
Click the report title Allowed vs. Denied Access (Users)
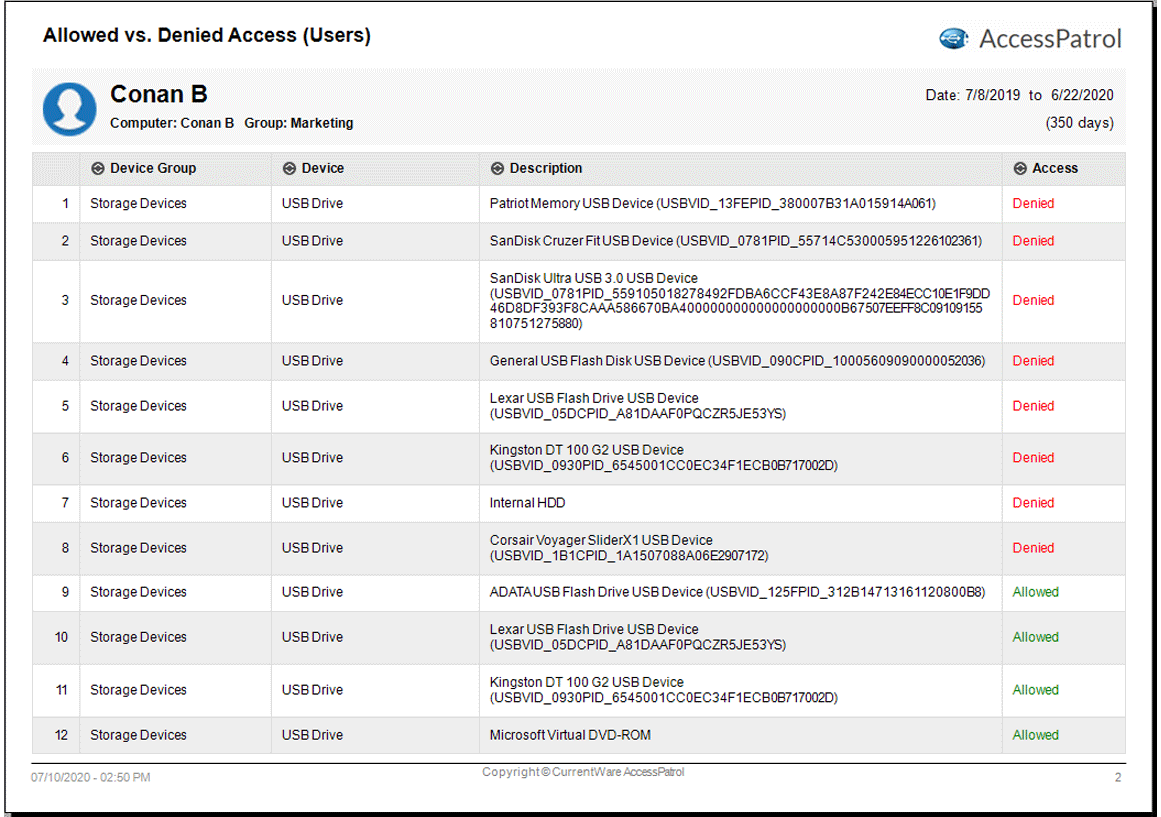click(207, 35)
